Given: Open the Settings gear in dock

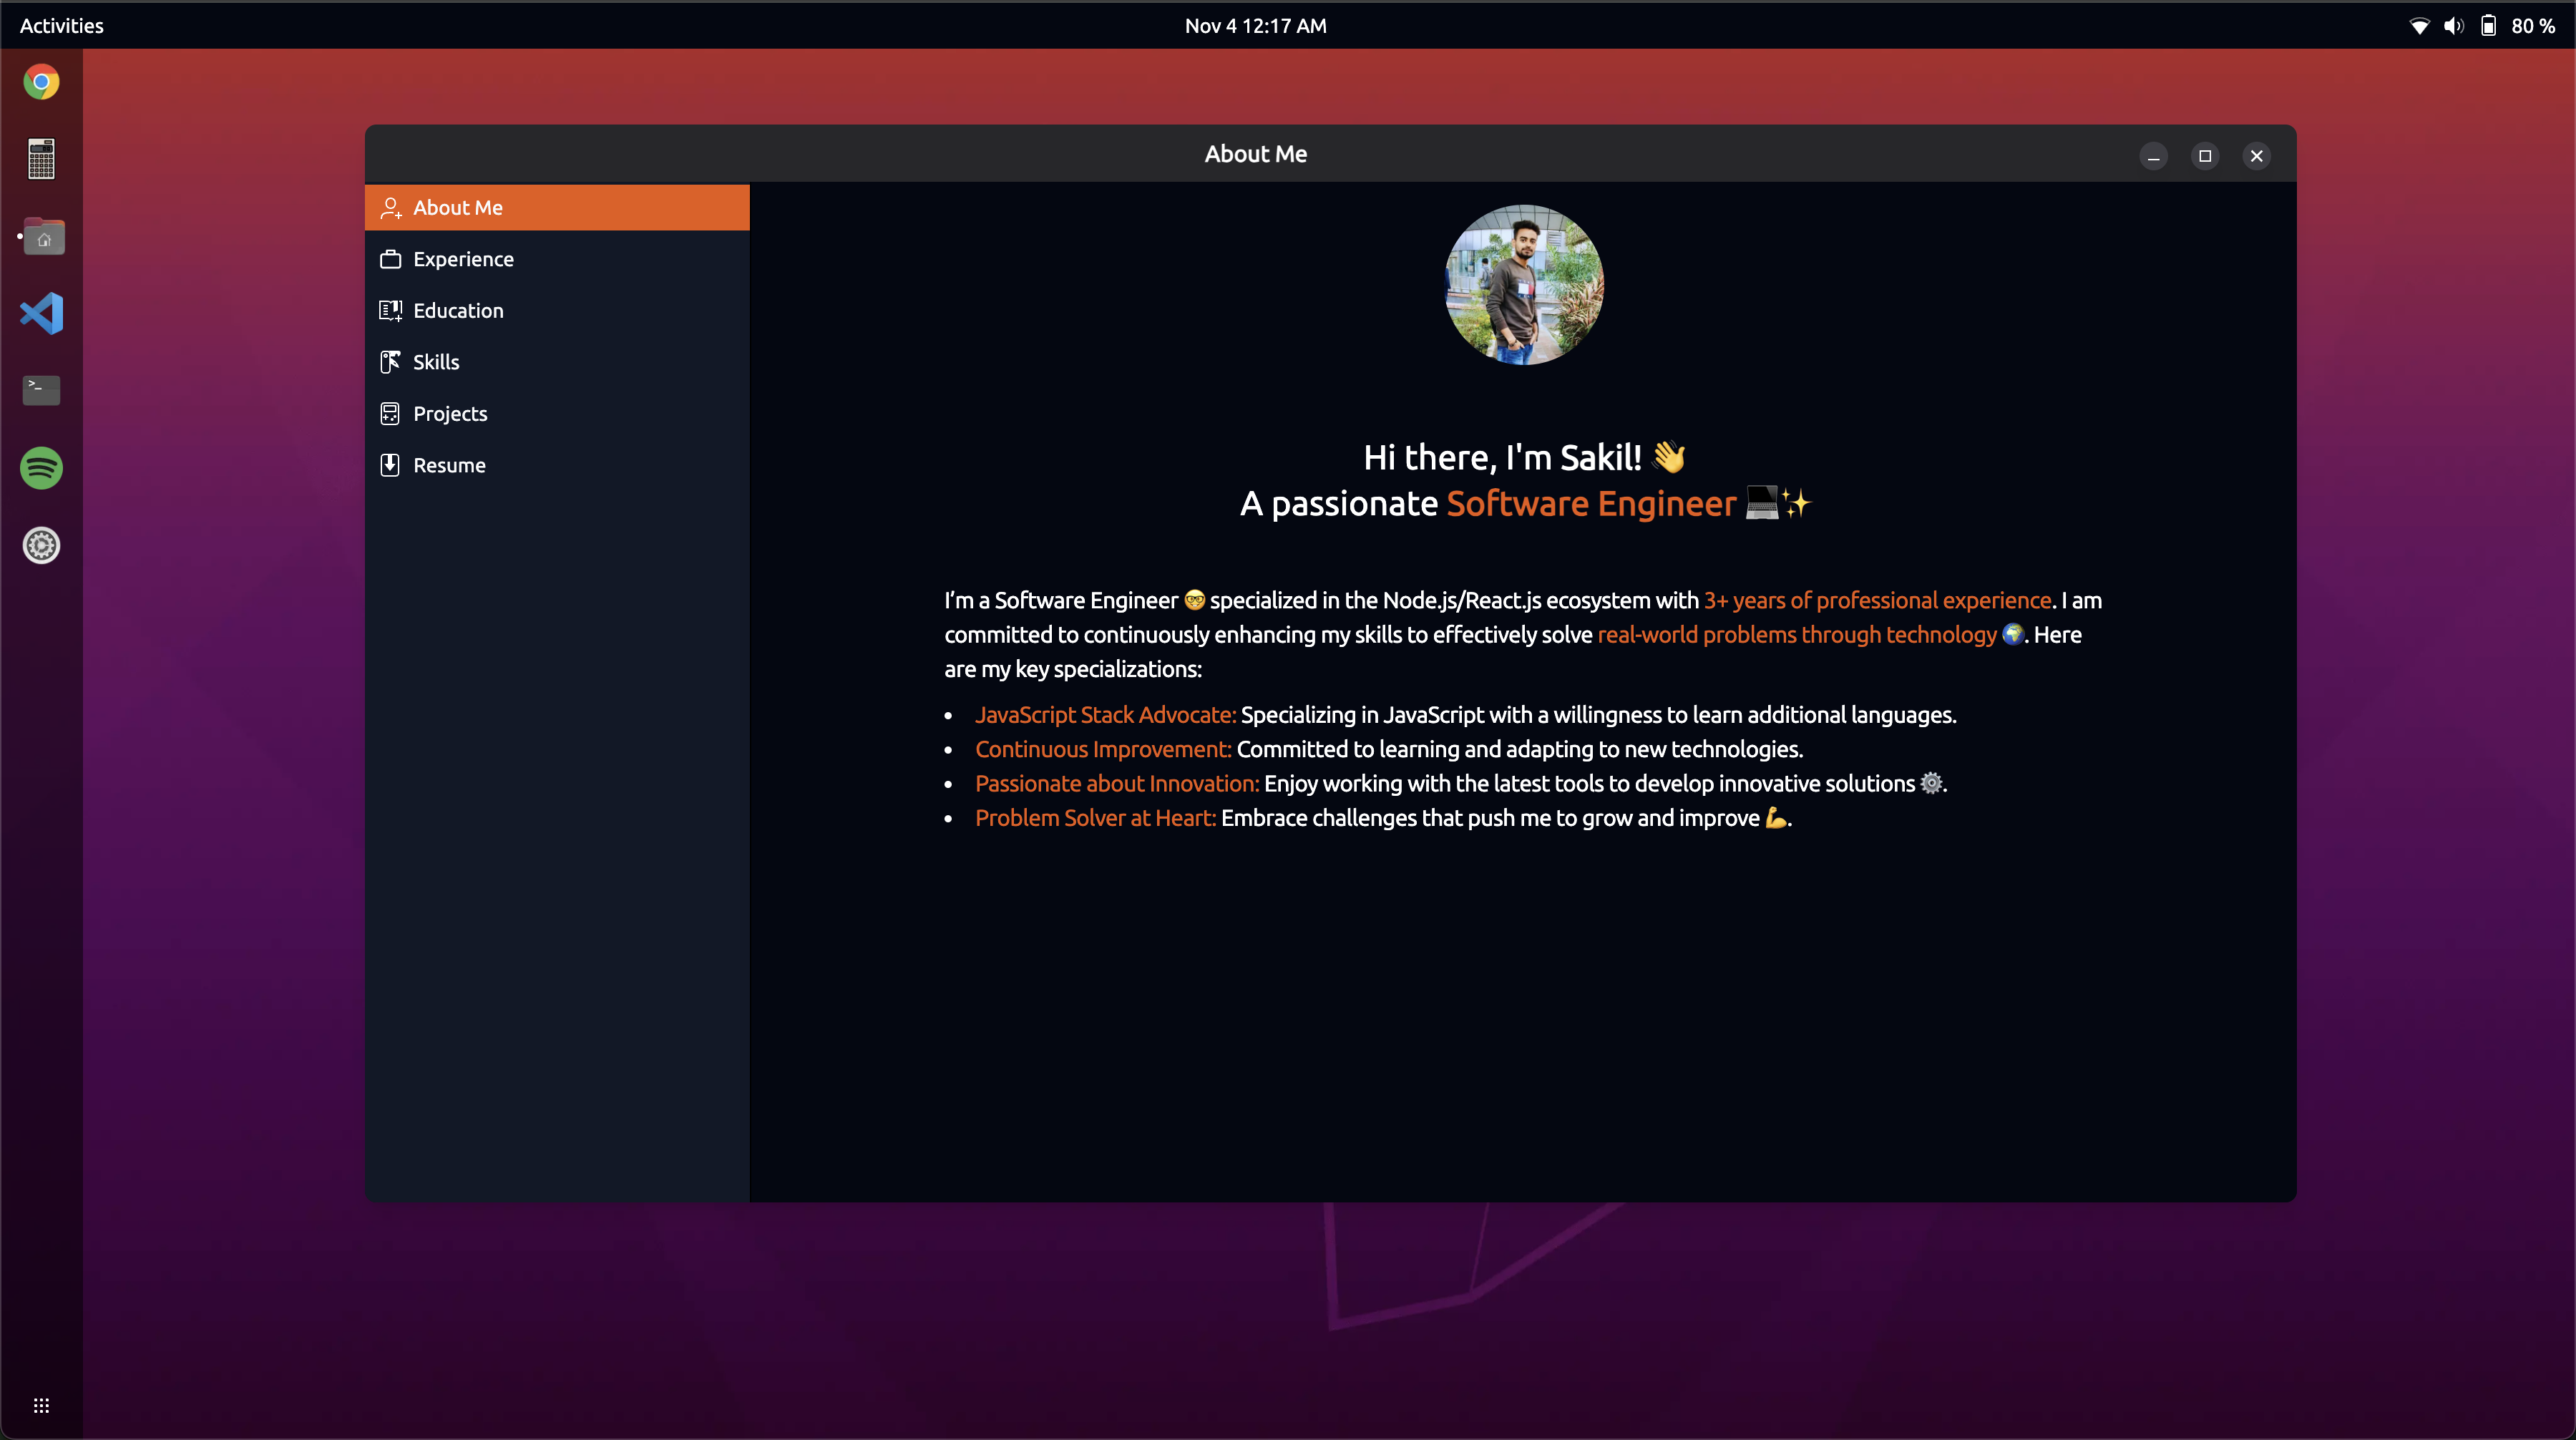Looking at the screenshot, I should 41,546.
